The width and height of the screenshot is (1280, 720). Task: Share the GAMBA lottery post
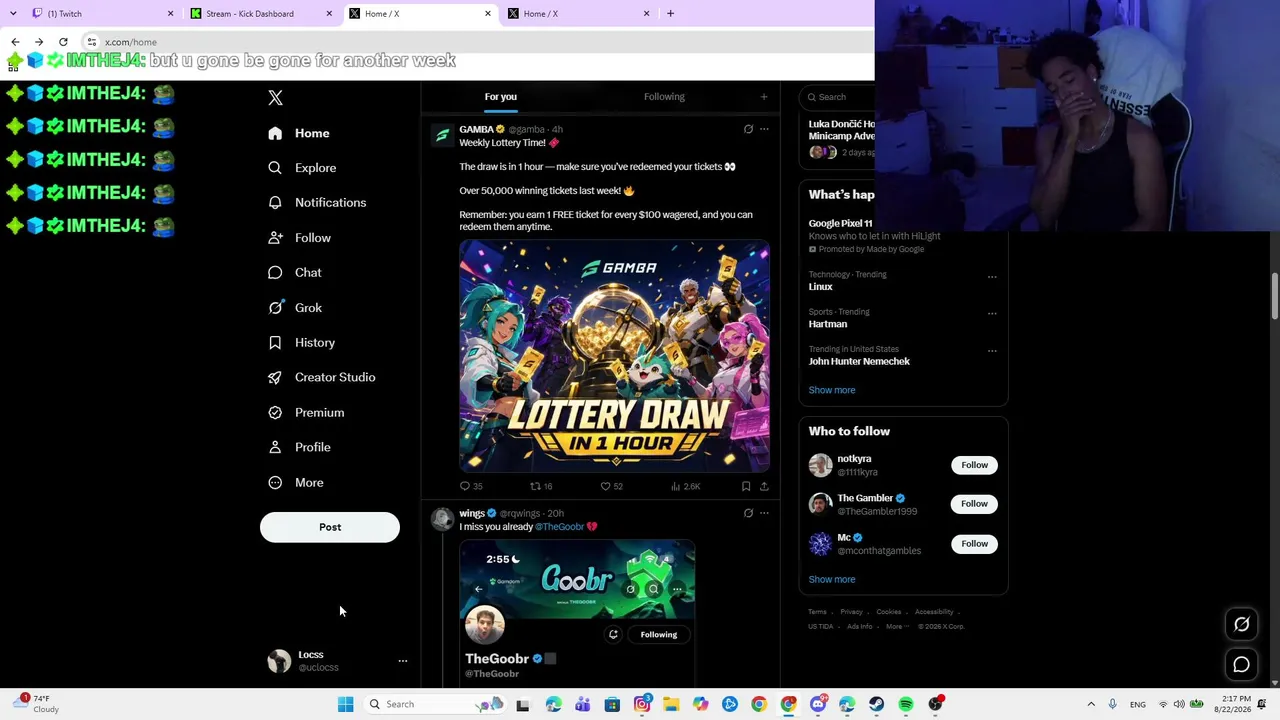coord(764,486)
